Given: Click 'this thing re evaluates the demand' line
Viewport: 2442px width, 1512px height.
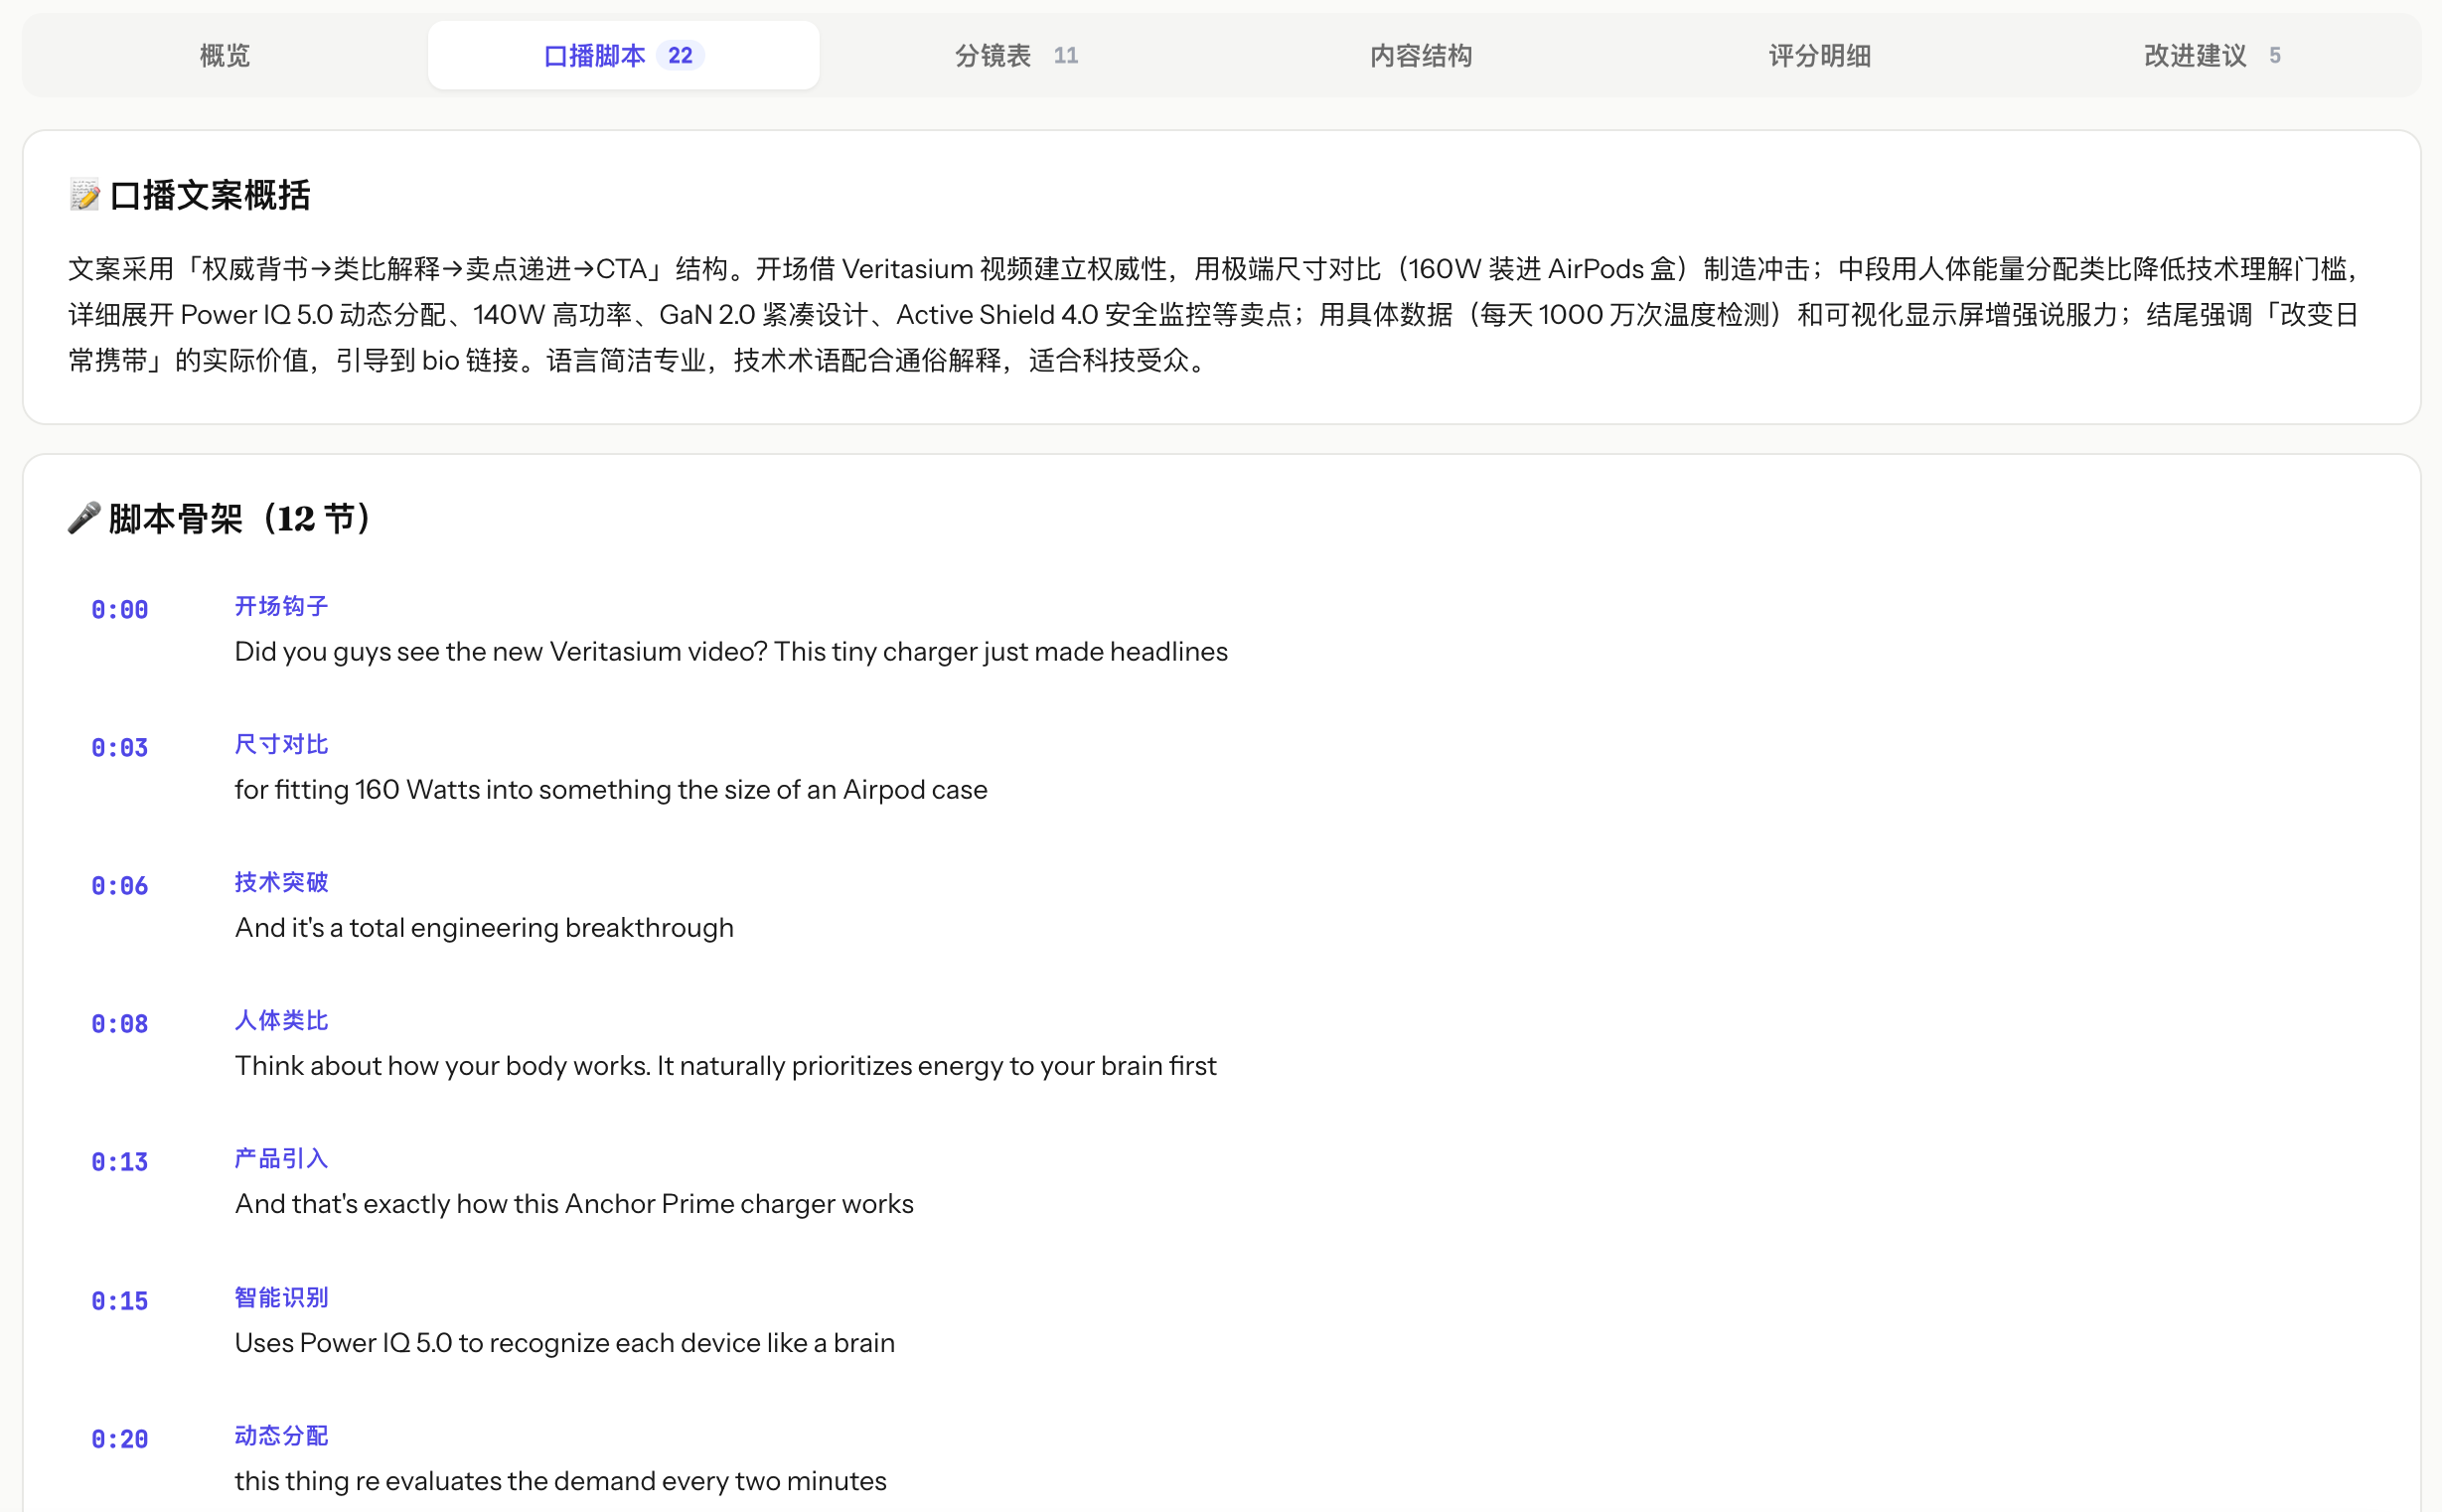Looking at the screenshot, I should coord(561,1481).
